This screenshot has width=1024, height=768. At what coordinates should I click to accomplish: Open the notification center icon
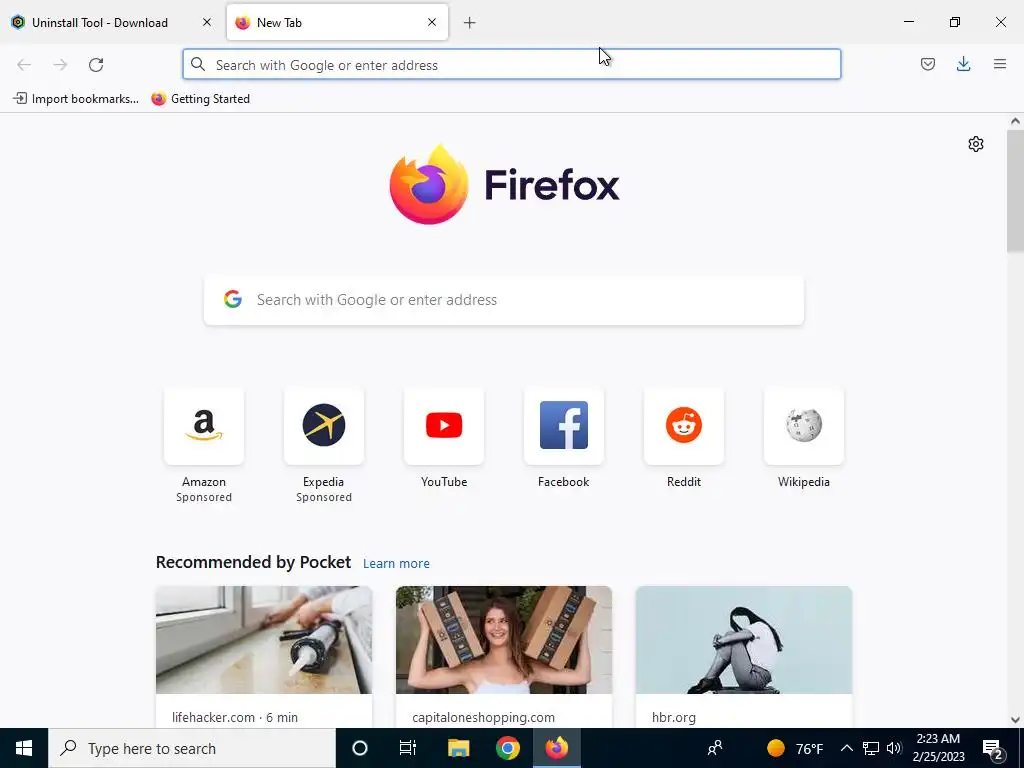click(x=993, y=748)
